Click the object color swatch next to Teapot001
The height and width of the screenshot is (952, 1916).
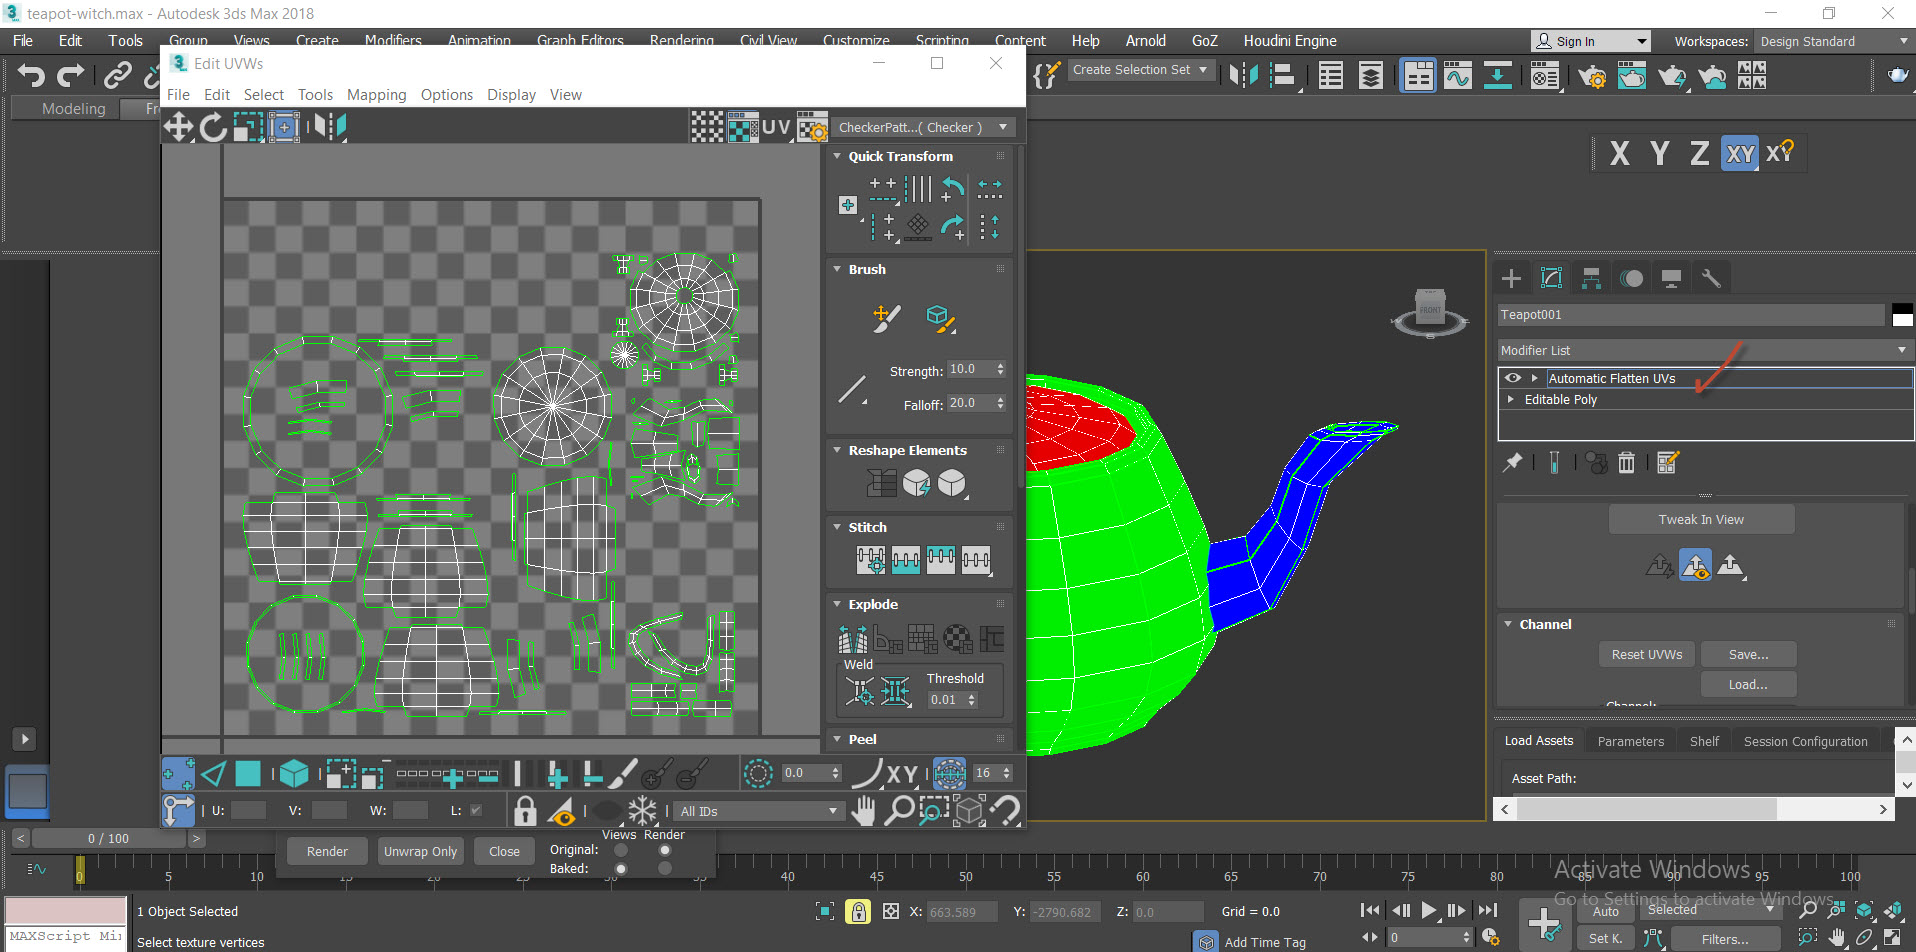click(1902, 314)
